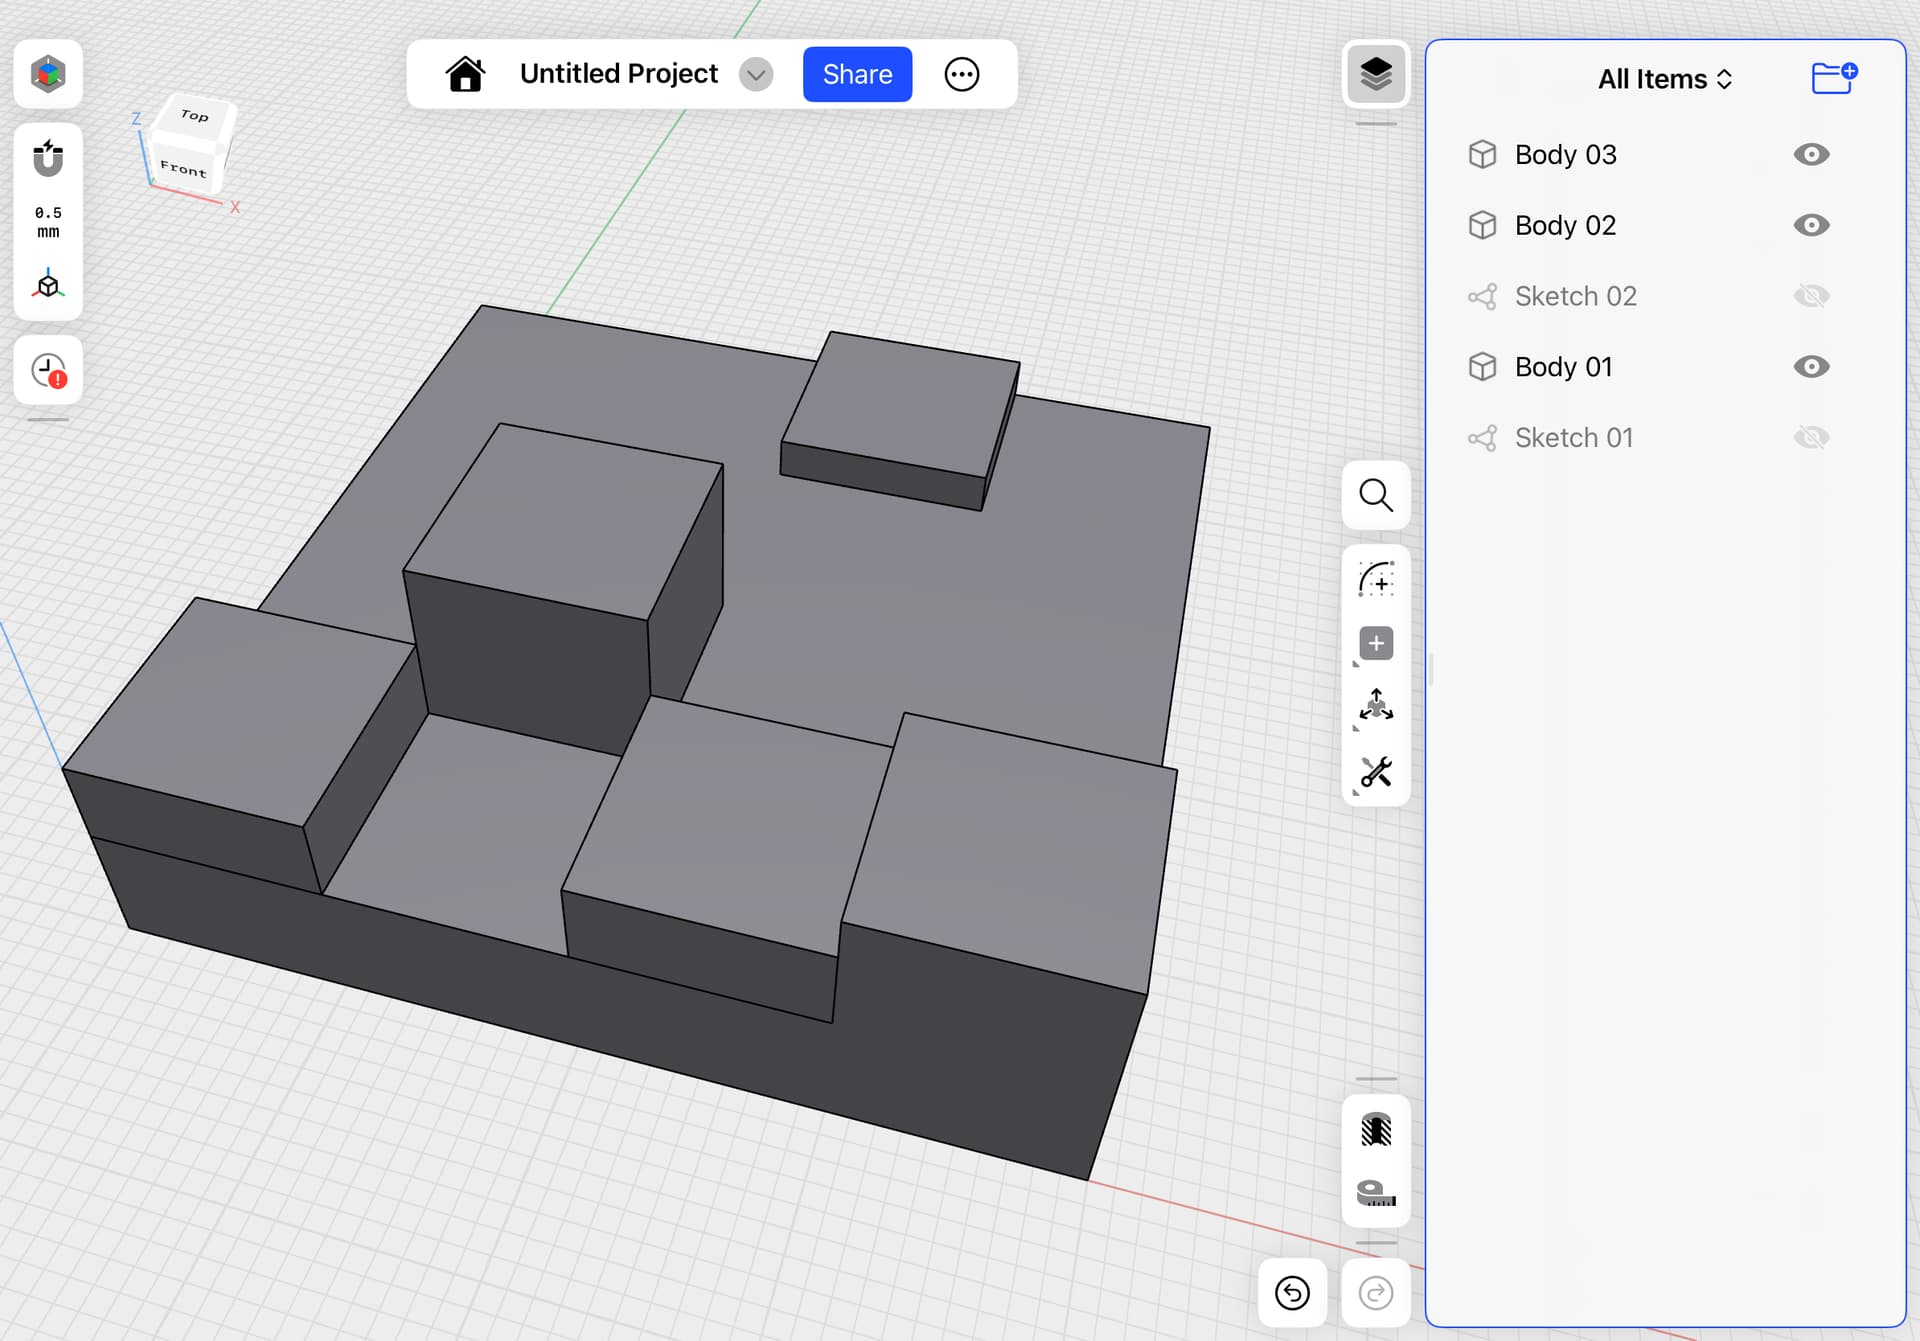Click the Body 03 cube icon
The width and height of the screenshot is (1920, 1341).
click(1482, 155)
